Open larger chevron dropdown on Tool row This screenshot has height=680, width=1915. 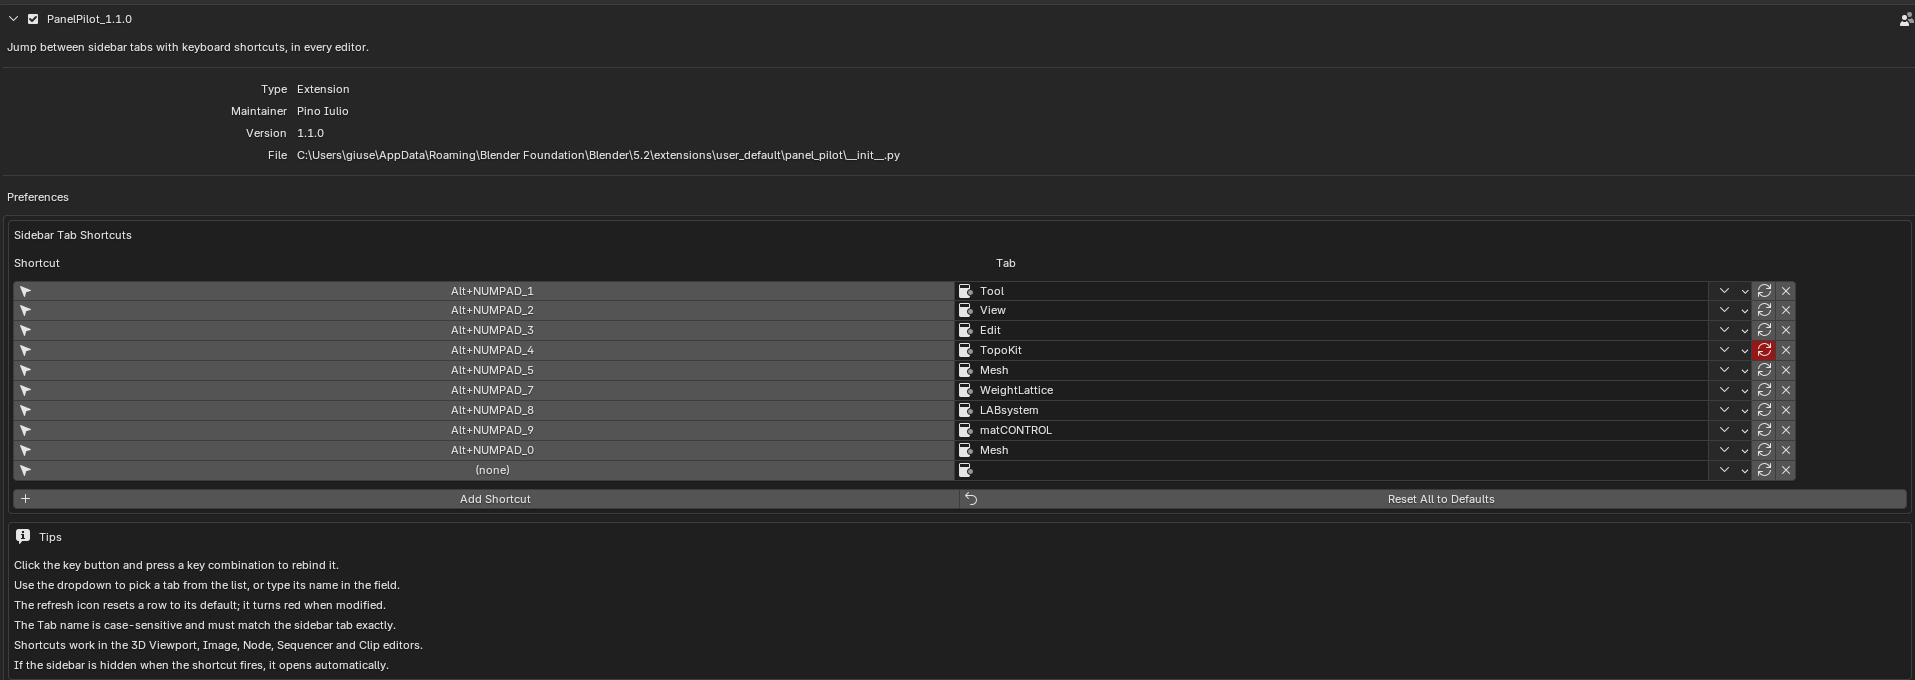click(1724, 291)
